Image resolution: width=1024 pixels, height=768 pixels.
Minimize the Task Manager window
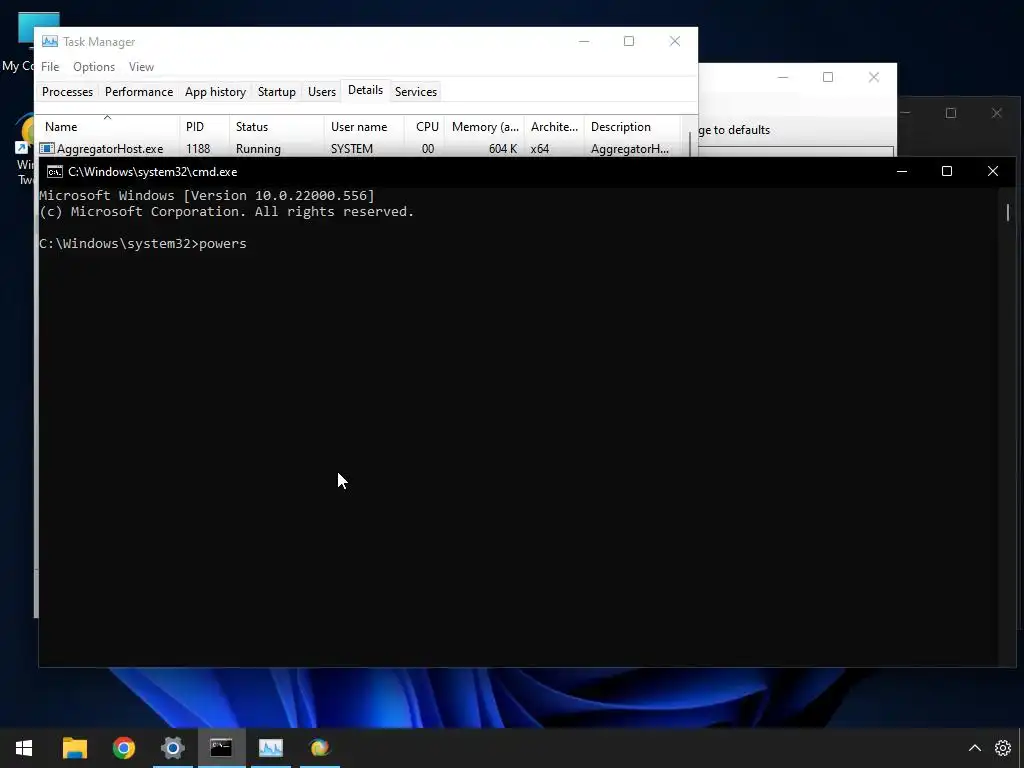coord(584,41)
